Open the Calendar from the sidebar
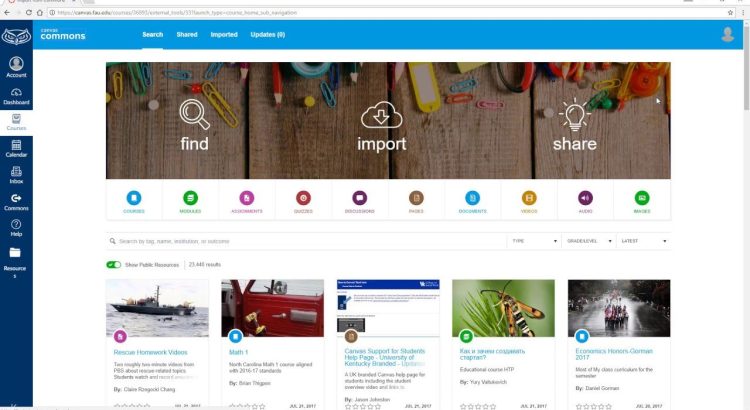 16,149
